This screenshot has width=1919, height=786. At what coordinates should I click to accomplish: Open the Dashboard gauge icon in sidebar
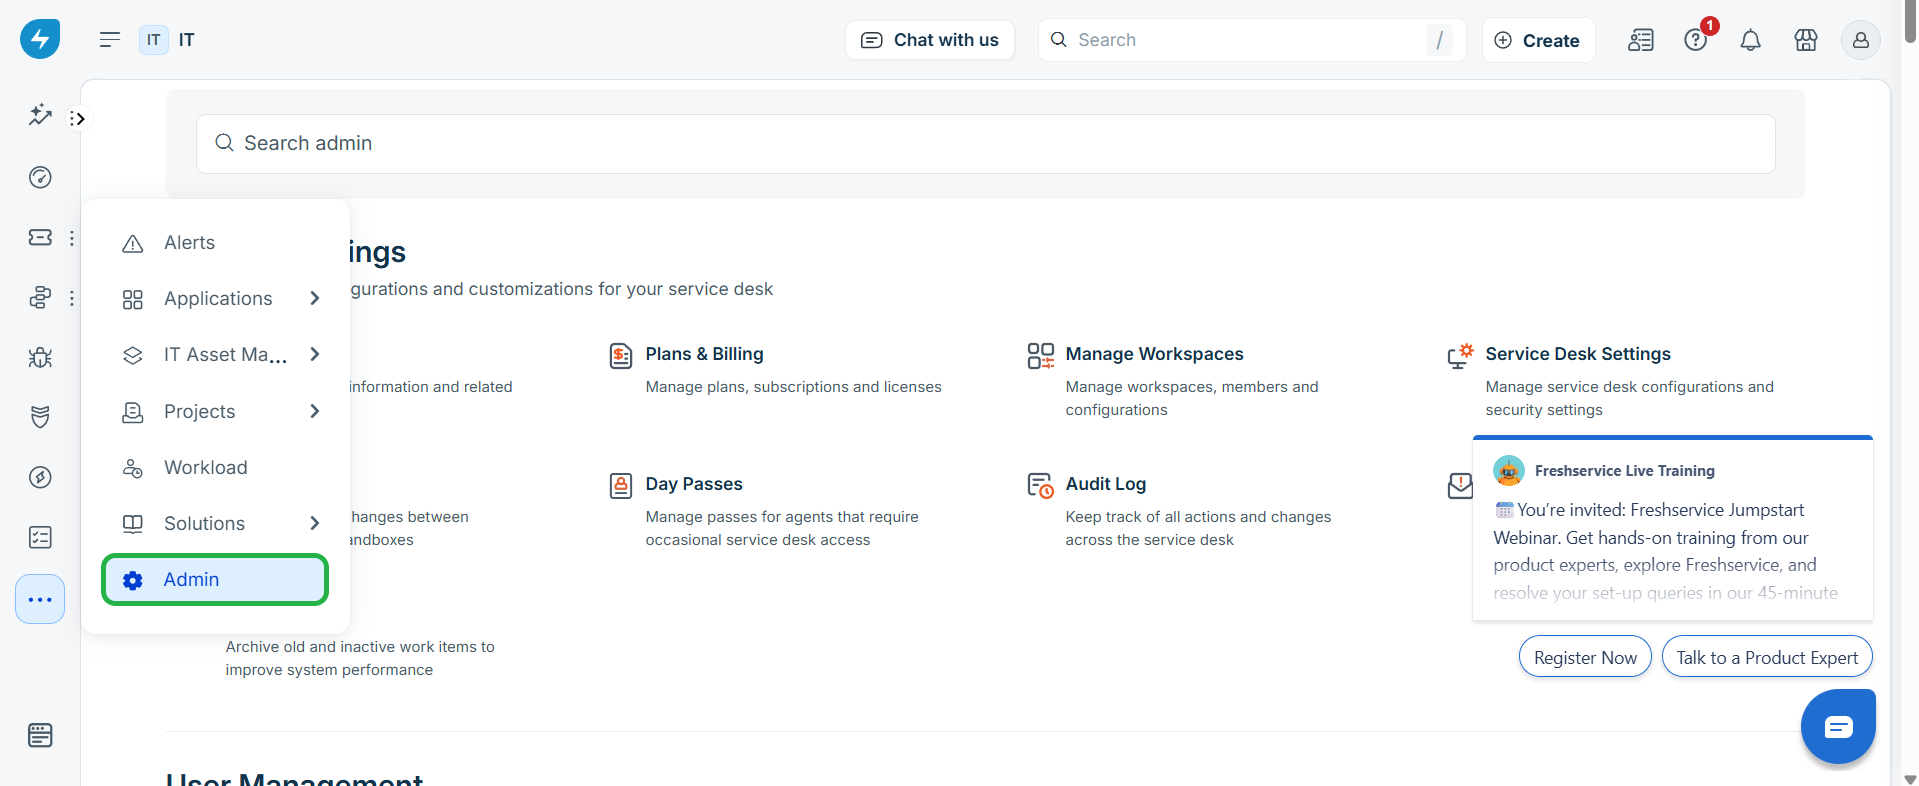tap(40, 177)
